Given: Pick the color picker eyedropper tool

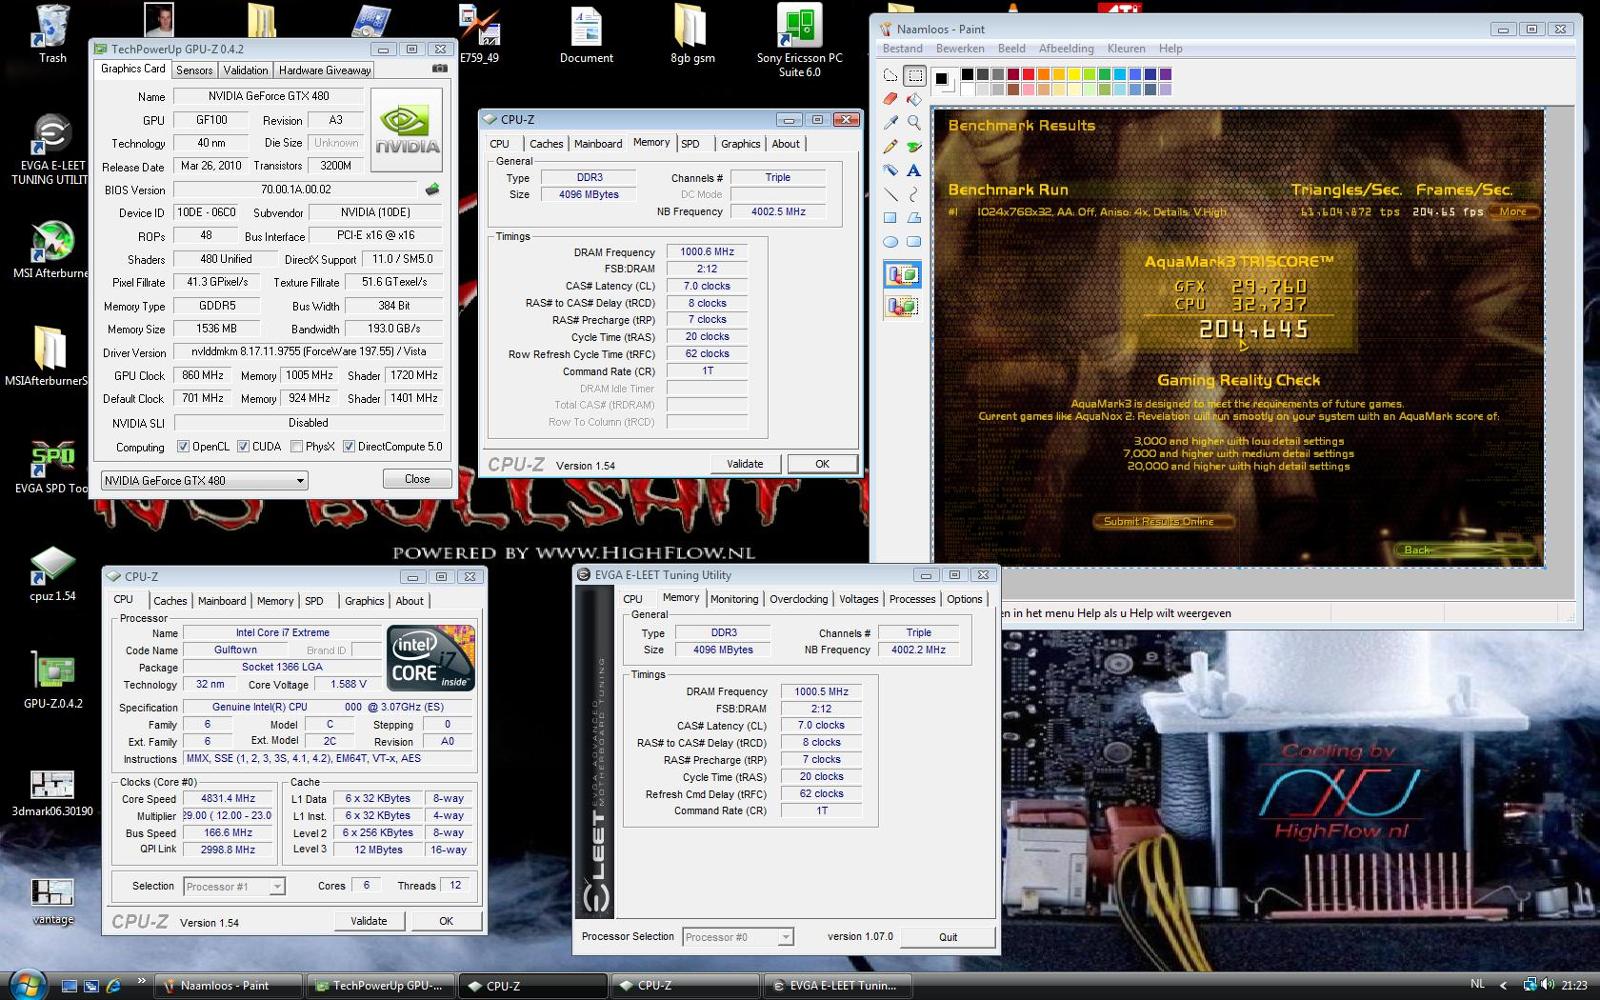Looking at the screenshot, I should pyautogui.click(x=890, y=123).
